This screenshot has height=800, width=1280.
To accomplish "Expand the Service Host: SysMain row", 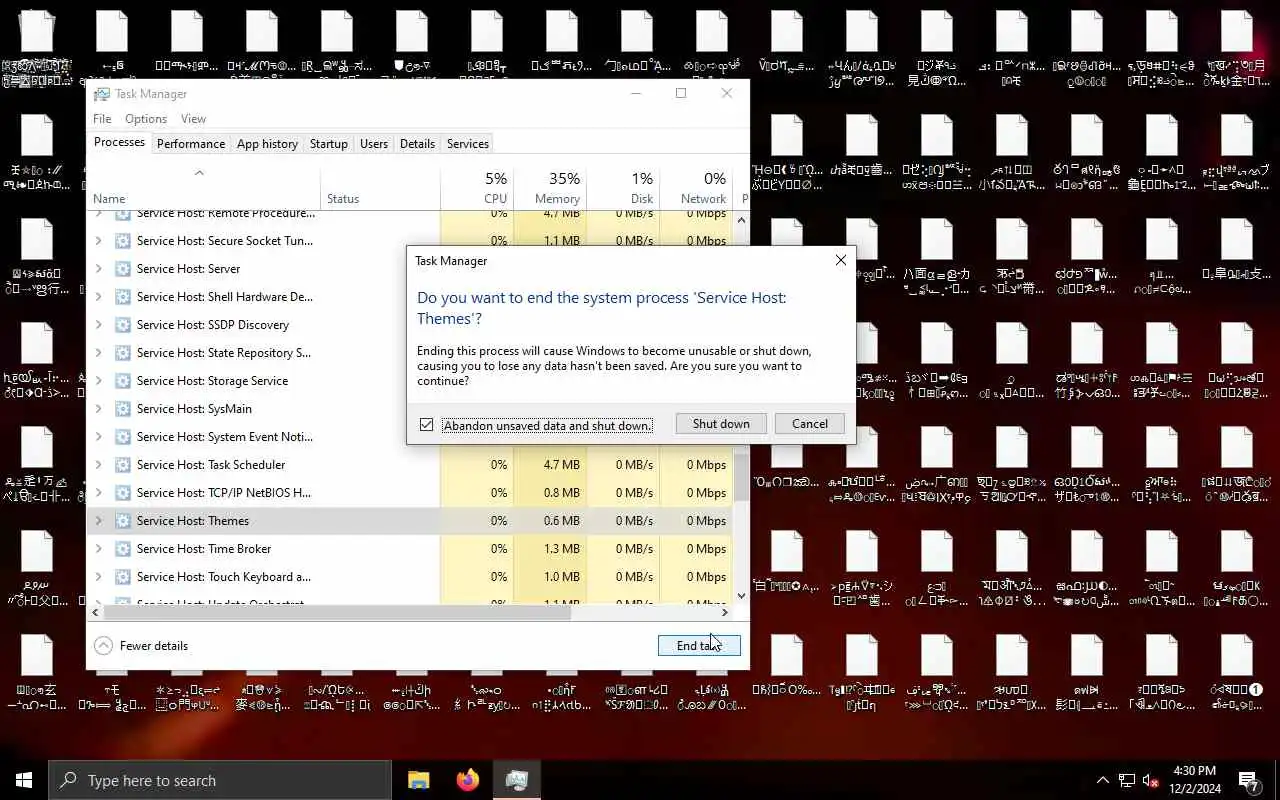I will coord(98,409).
